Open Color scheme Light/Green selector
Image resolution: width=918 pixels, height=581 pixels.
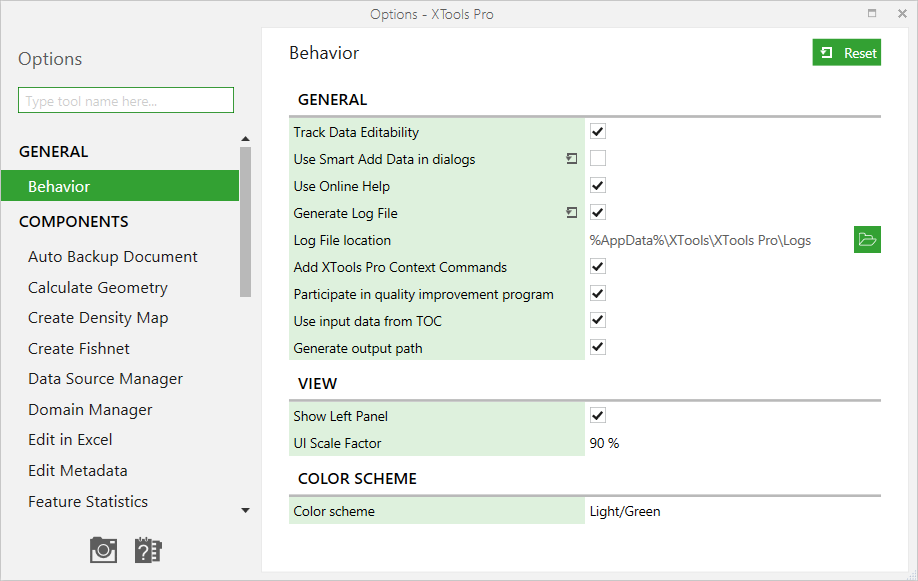tap(625, 511)
